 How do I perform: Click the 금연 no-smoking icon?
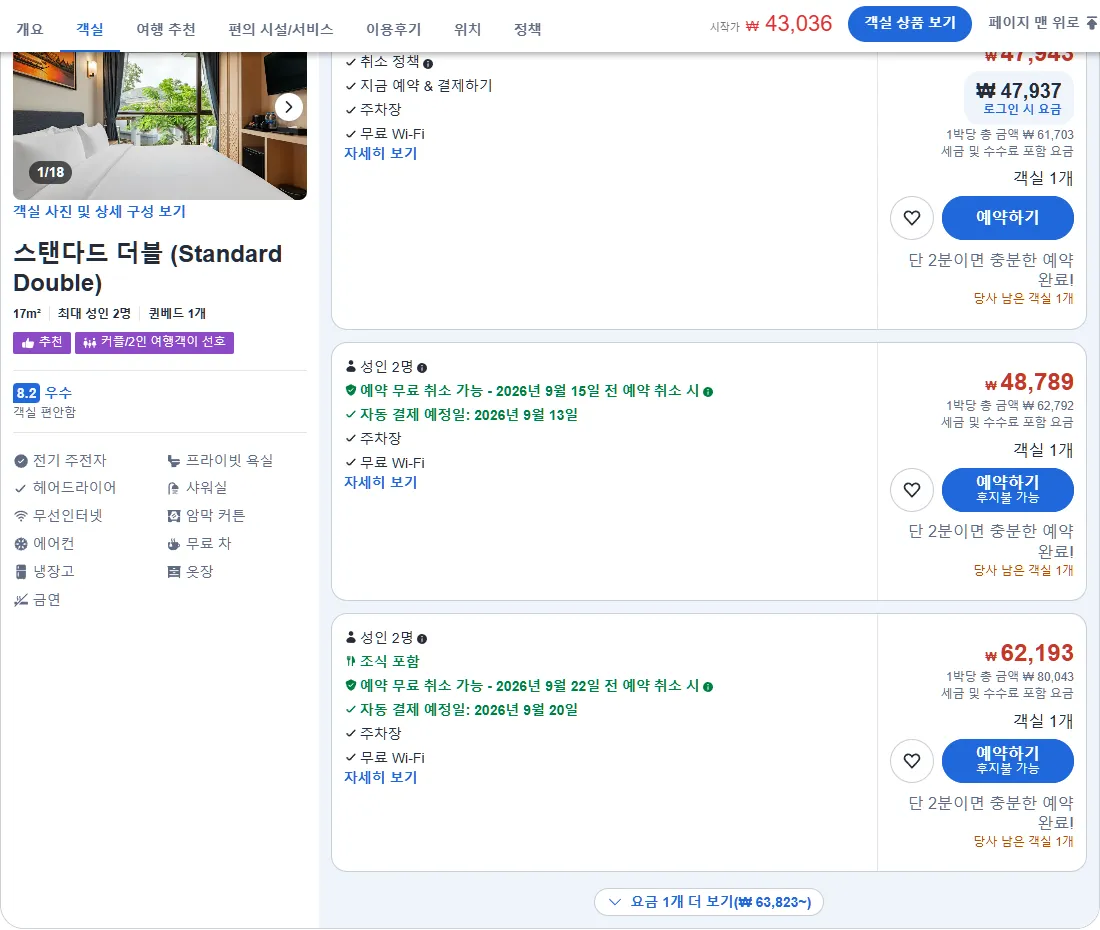[x=21, y=600]
